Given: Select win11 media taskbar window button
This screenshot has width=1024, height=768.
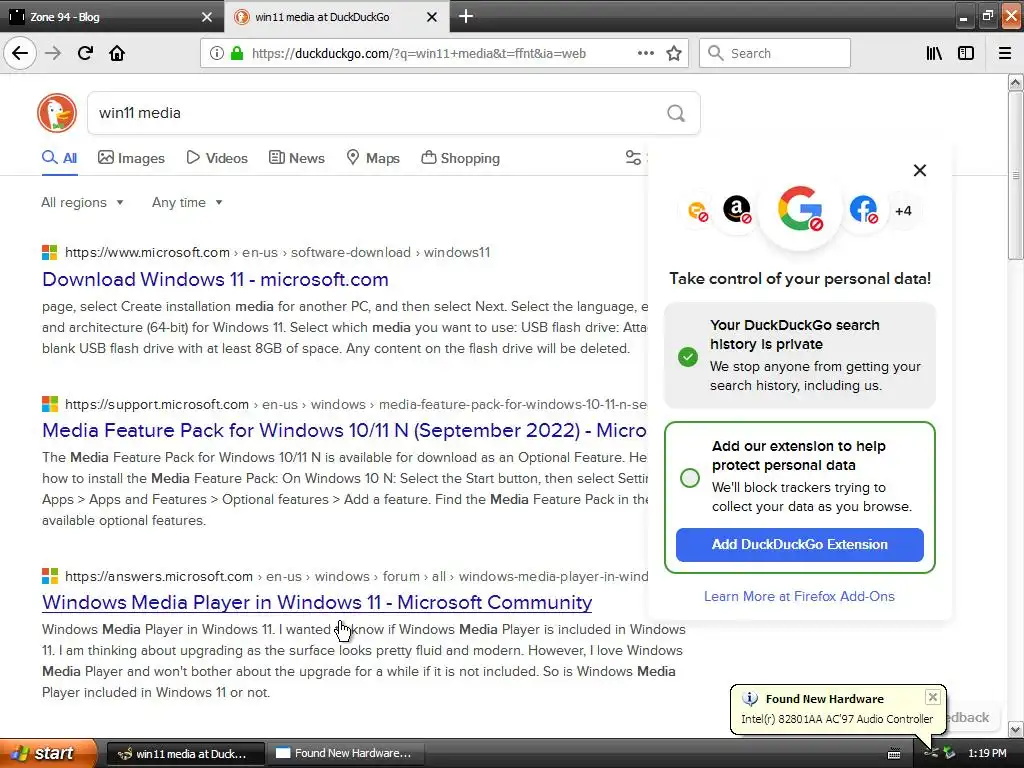Looking at the screenshot, I should point(186,753).
